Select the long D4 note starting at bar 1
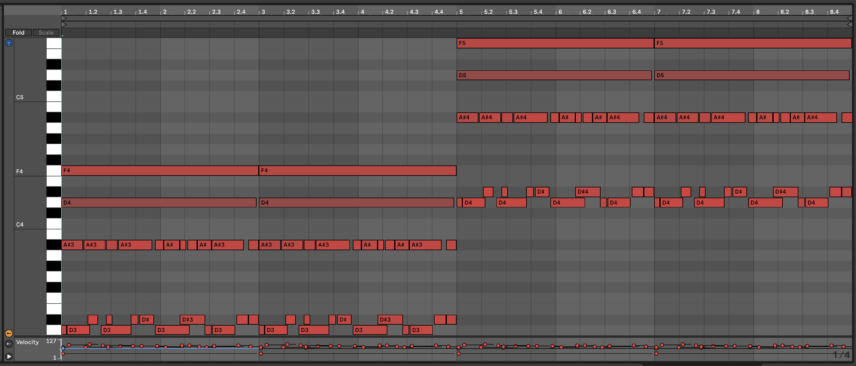The height and width of the screenshot is (366, 856). tap(159, 203)
